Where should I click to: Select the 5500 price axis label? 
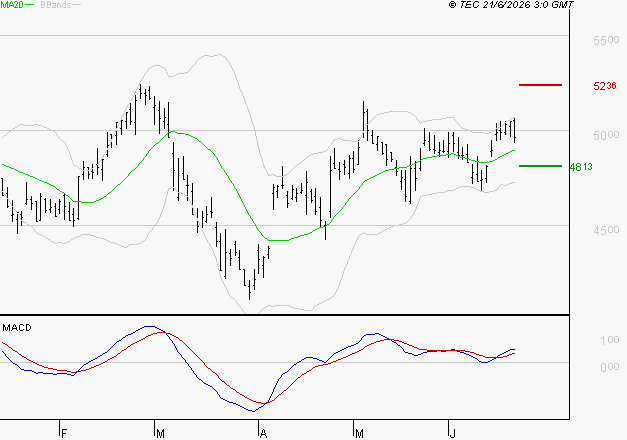coord(606,40)
